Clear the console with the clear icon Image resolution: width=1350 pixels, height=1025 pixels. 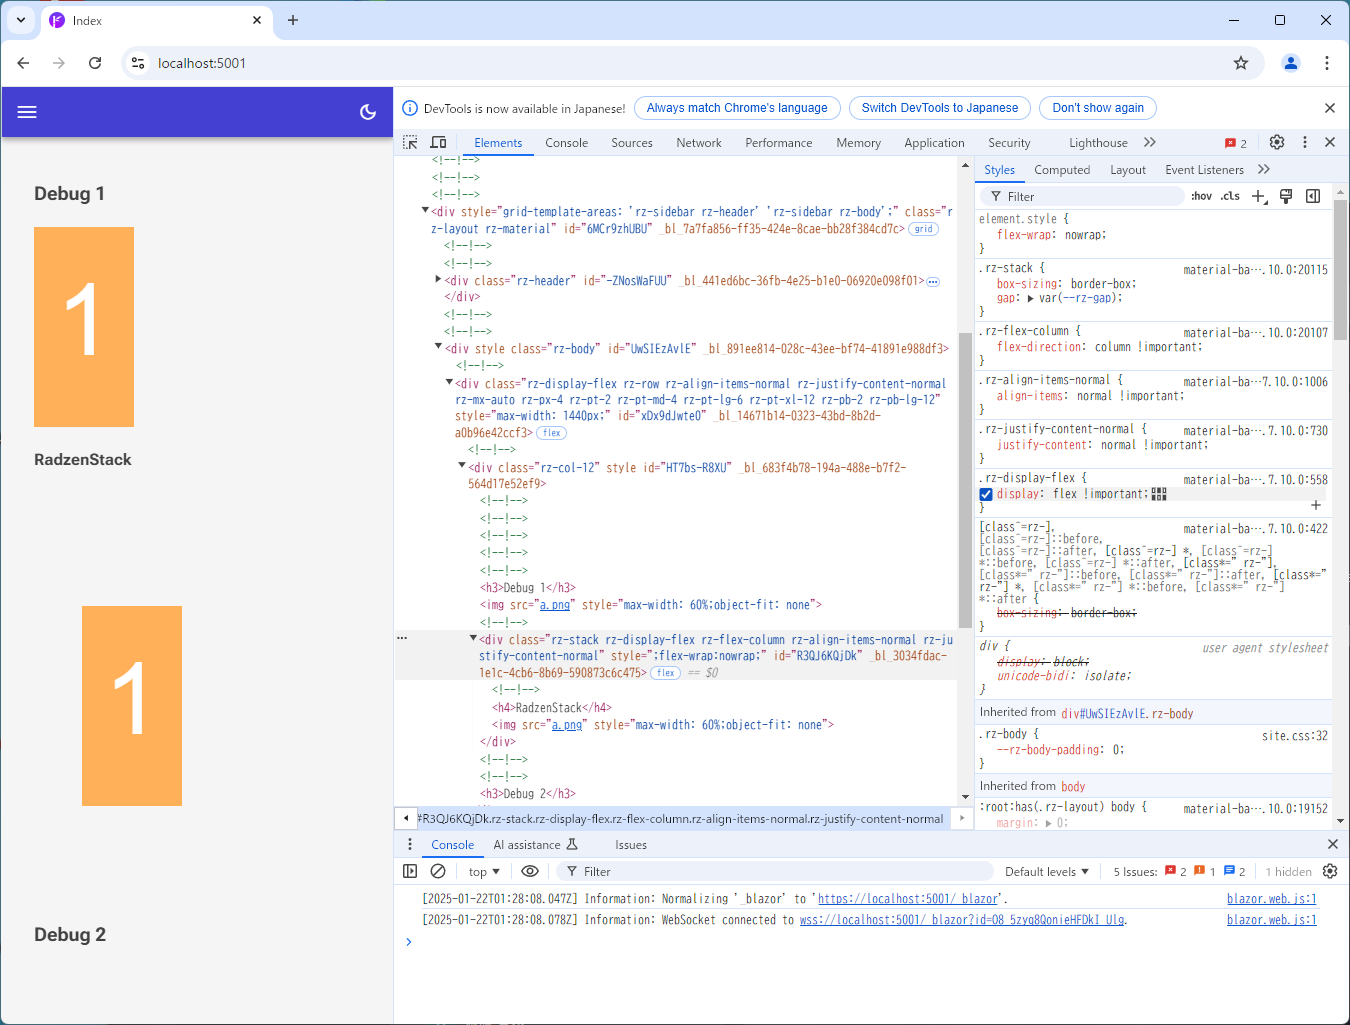[x=438, y=871]
